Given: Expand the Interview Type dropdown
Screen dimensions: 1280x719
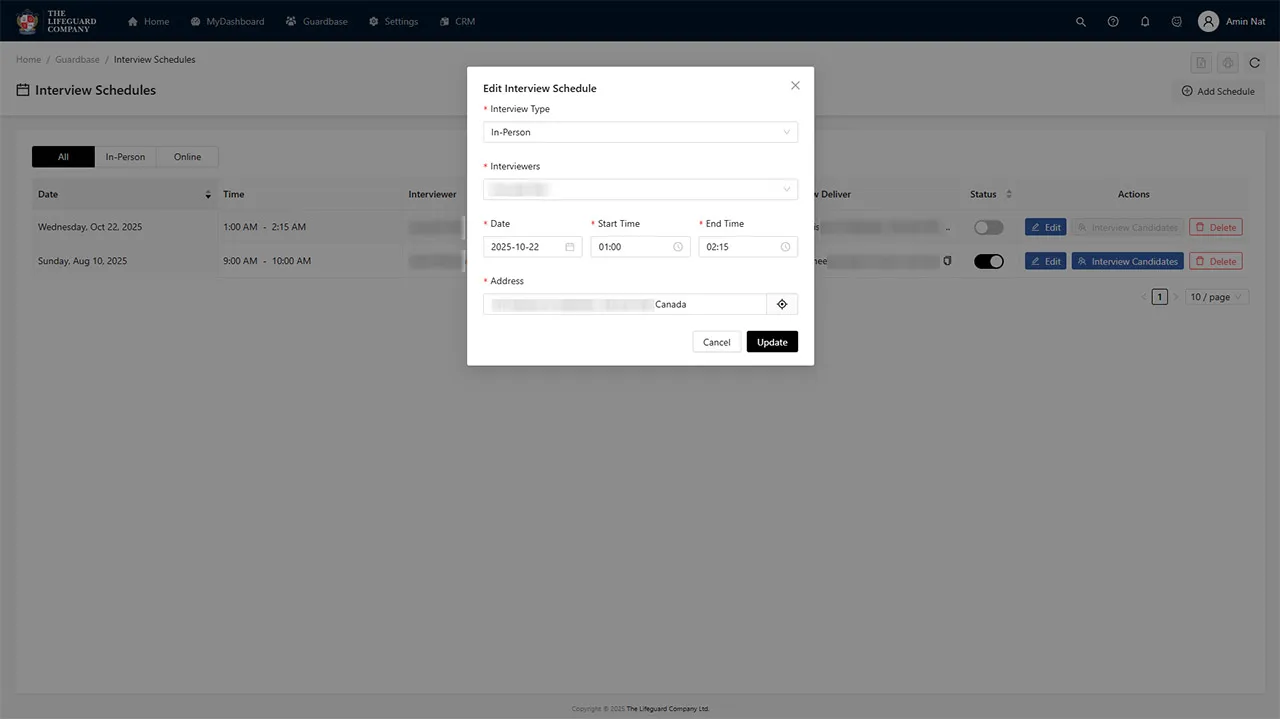Looking at the screenshot, I should click(x=640, y=132).
